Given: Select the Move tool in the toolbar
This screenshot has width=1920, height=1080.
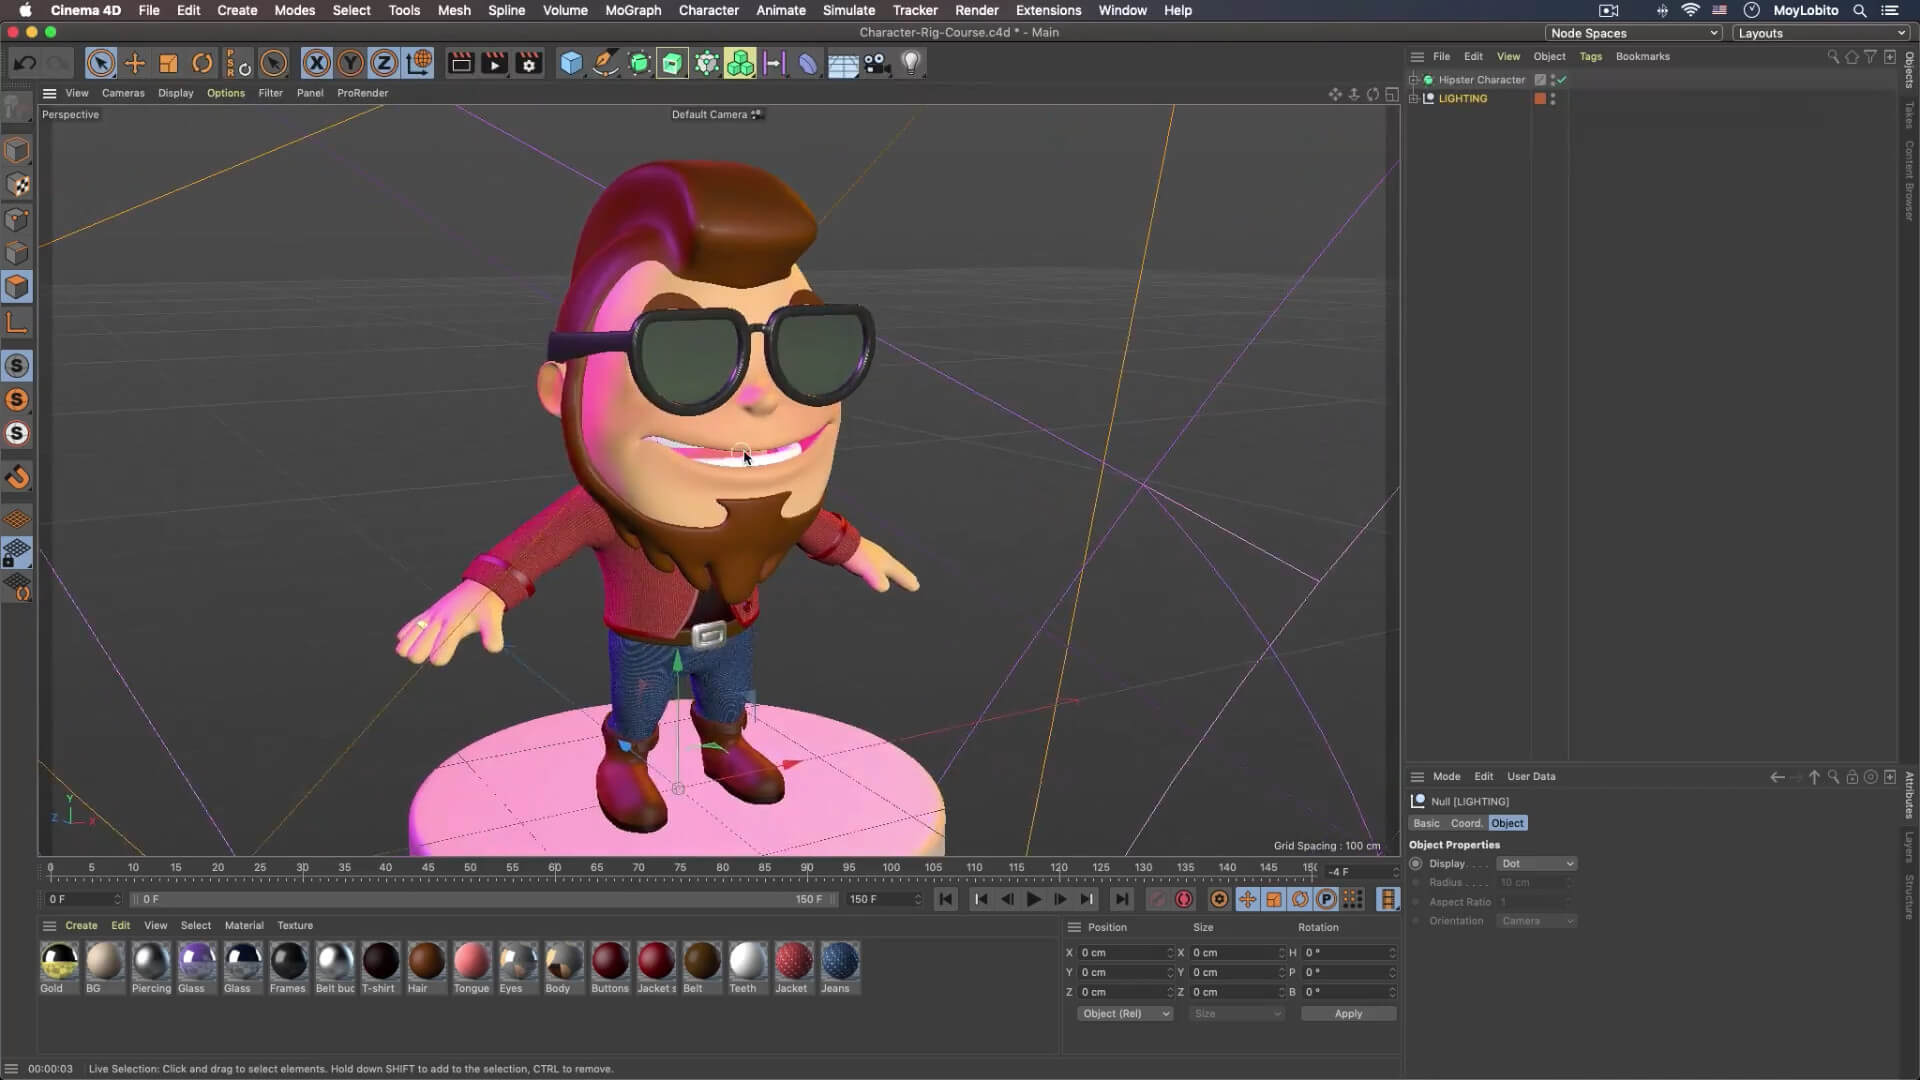Looking at the screenshot, I should (x=135, y=63).
